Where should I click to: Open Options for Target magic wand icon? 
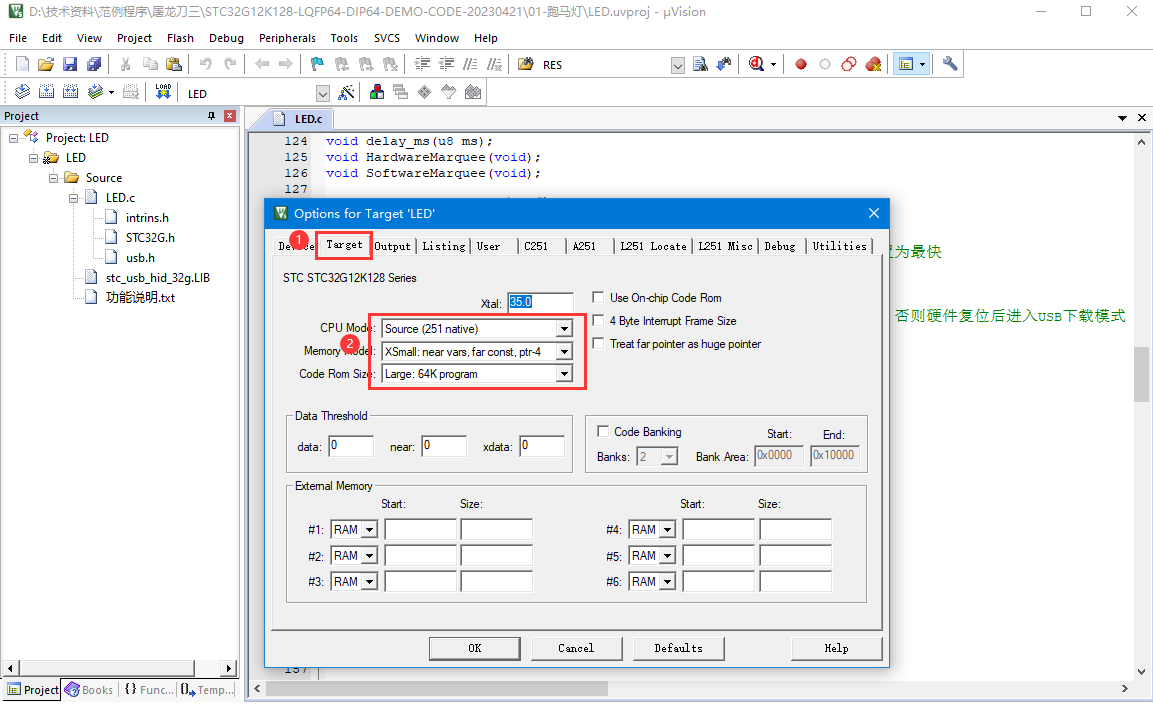click(x=346, y=92)
